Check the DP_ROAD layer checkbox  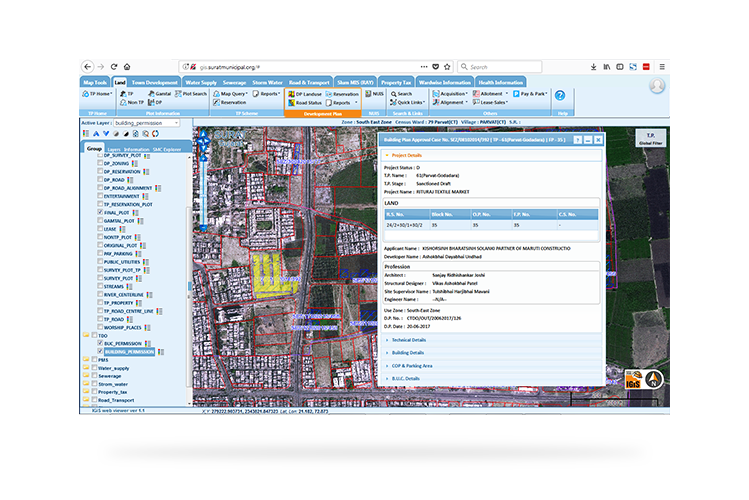click(x=100, y=180)
